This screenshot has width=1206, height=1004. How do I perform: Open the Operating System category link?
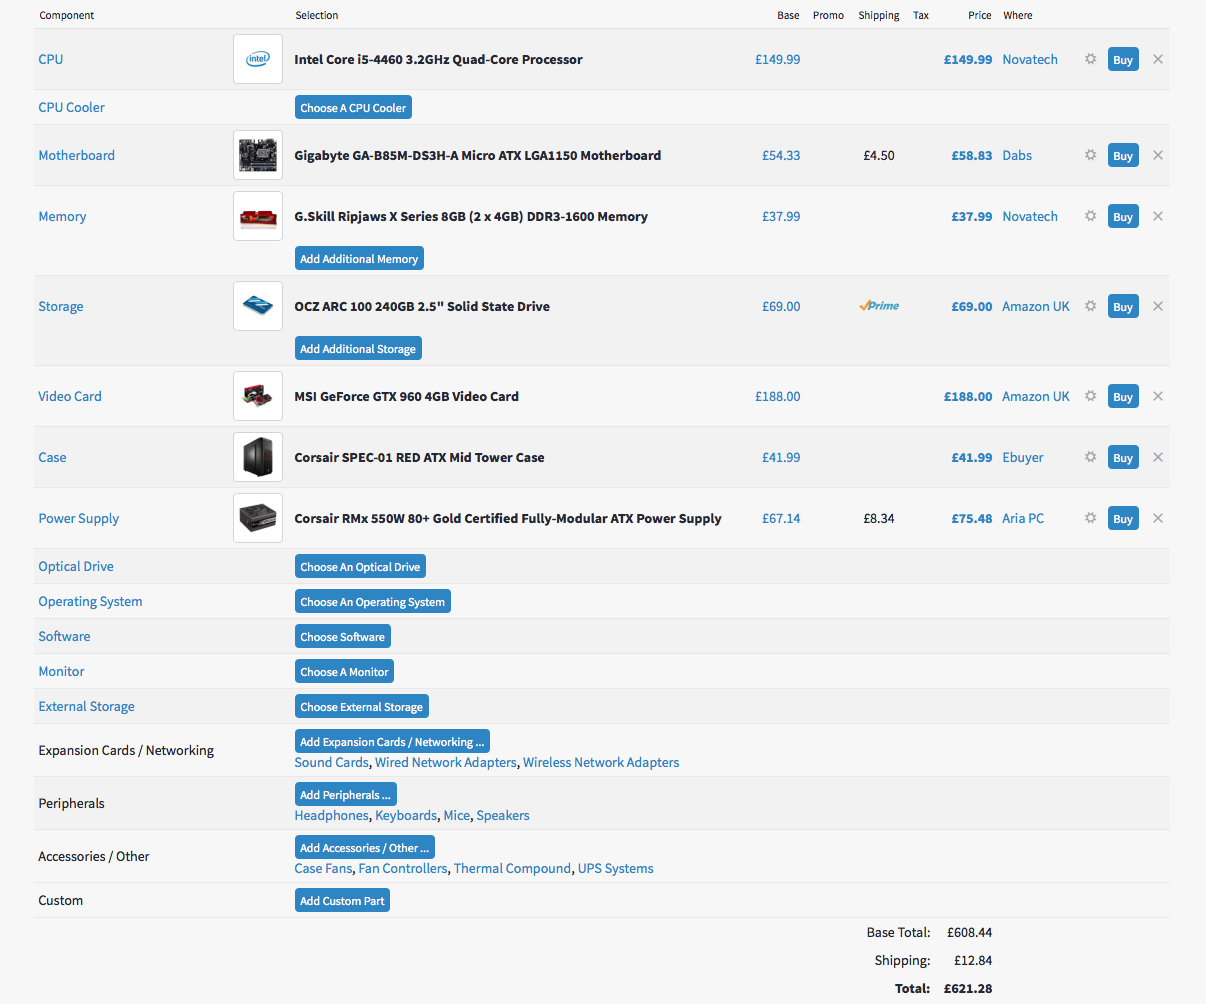[x=90, y=601]
